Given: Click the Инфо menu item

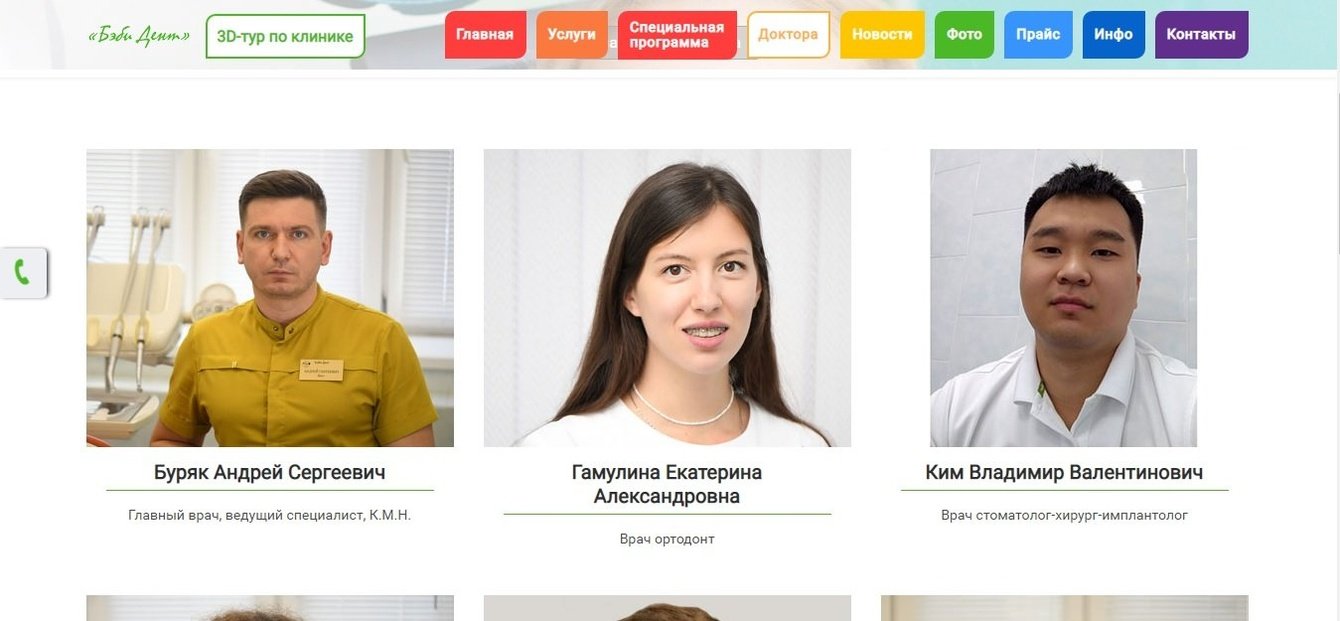Looking at the screenshot, I should pos(1113,35).
